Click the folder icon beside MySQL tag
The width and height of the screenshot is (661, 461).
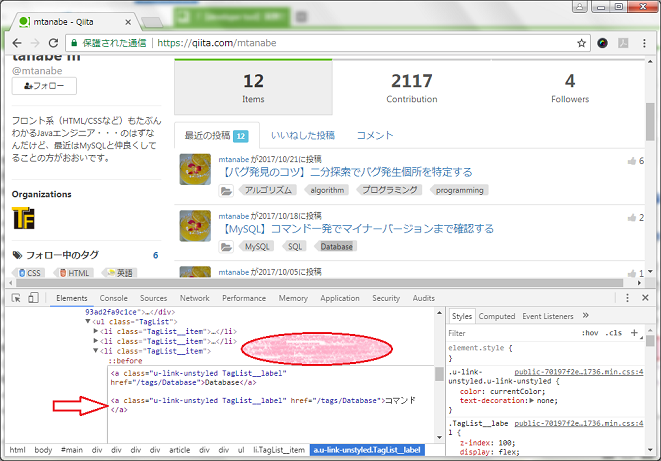tap(226, 247)
